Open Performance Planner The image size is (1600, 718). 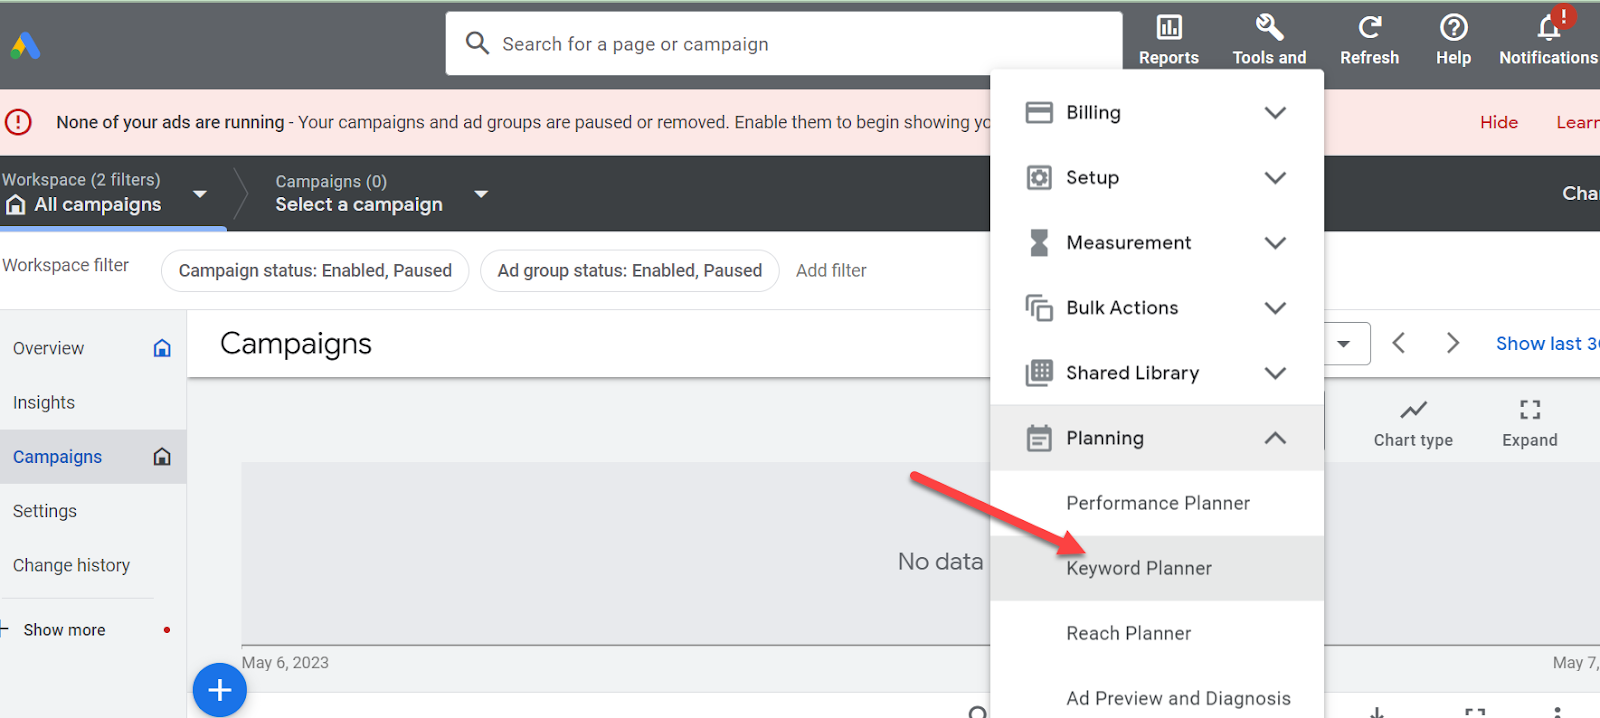coord(1157,503)
